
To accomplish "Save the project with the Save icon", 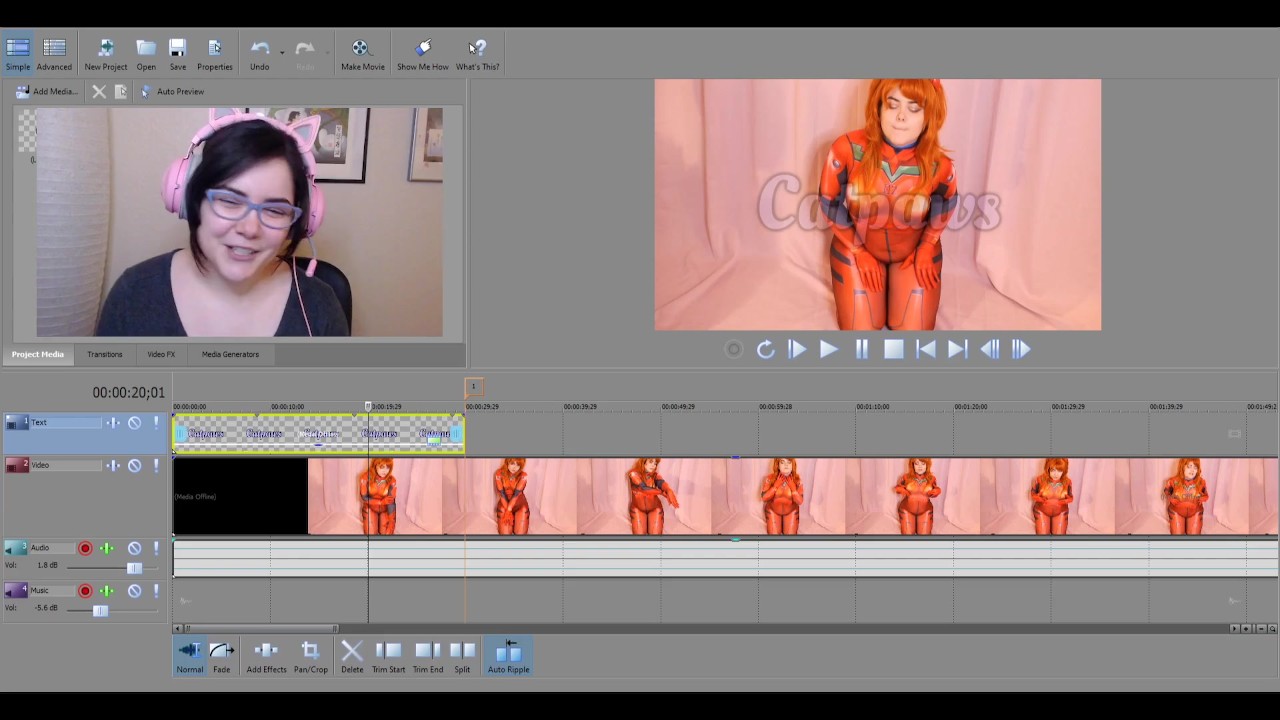I will [177, 54].
